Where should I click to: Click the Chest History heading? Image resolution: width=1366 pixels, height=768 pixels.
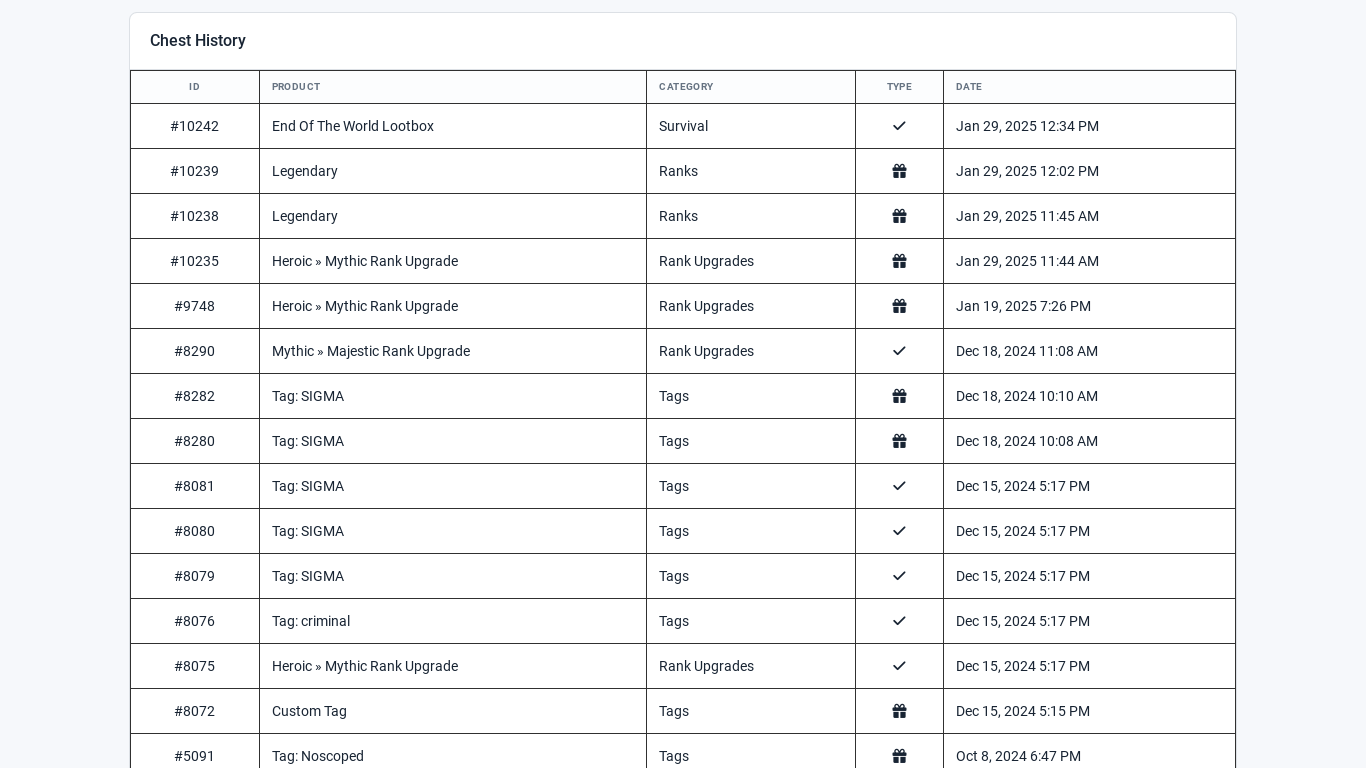[x=198, y=41]
